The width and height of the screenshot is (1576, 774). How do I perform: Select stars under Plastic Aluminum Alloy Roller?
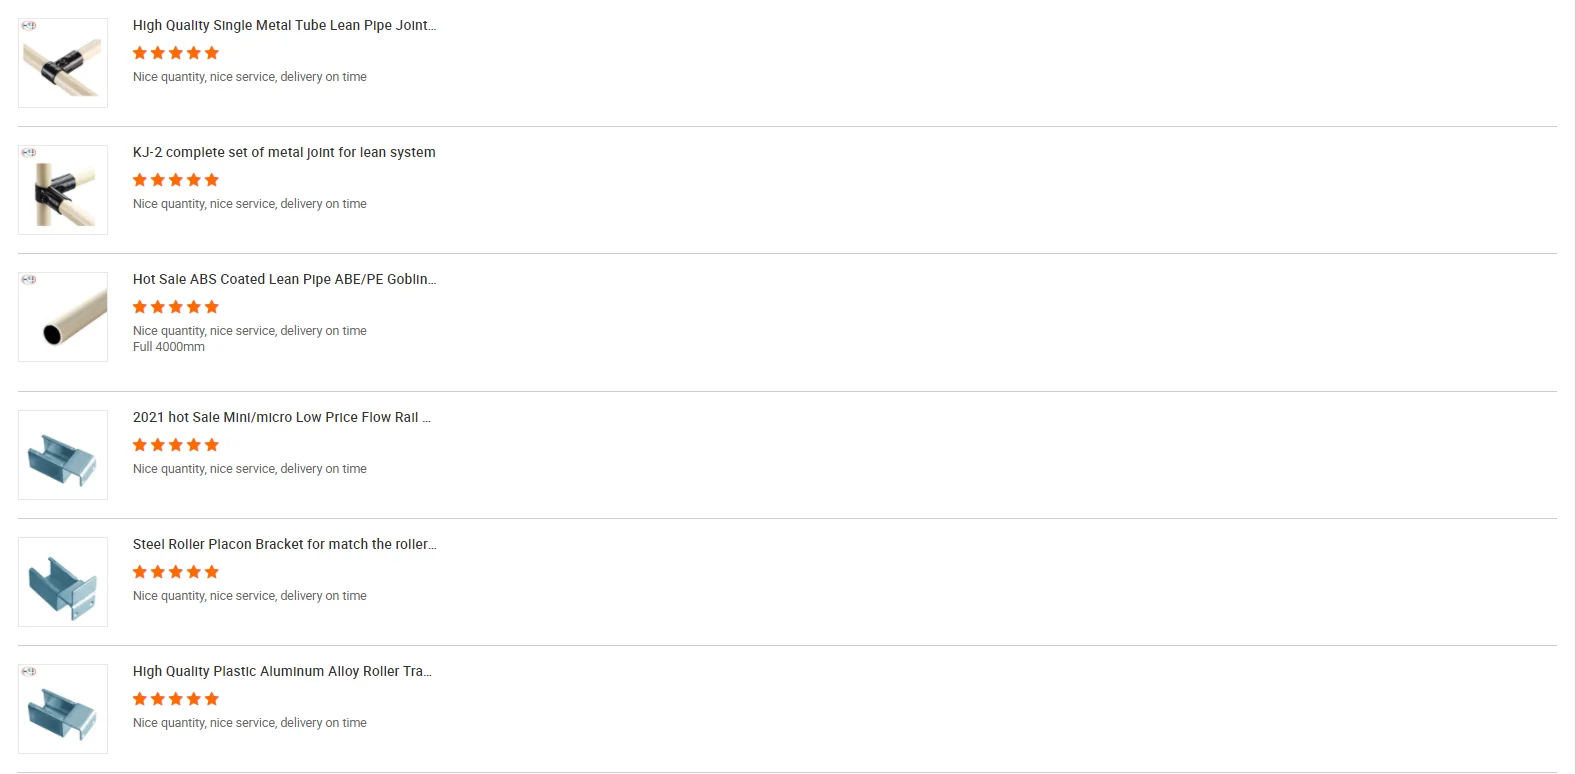176,699
